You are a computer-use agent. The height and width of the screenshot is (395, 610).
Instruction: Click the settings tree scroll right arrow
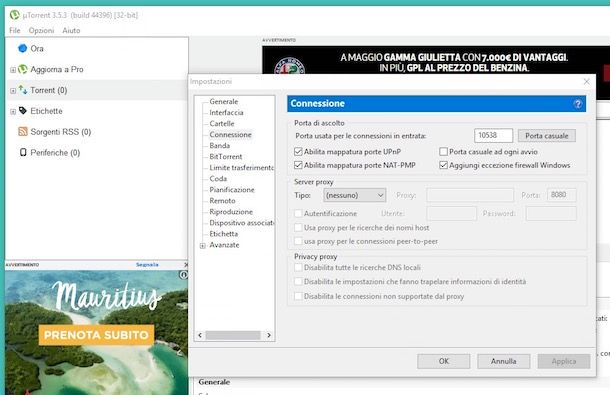269,335
